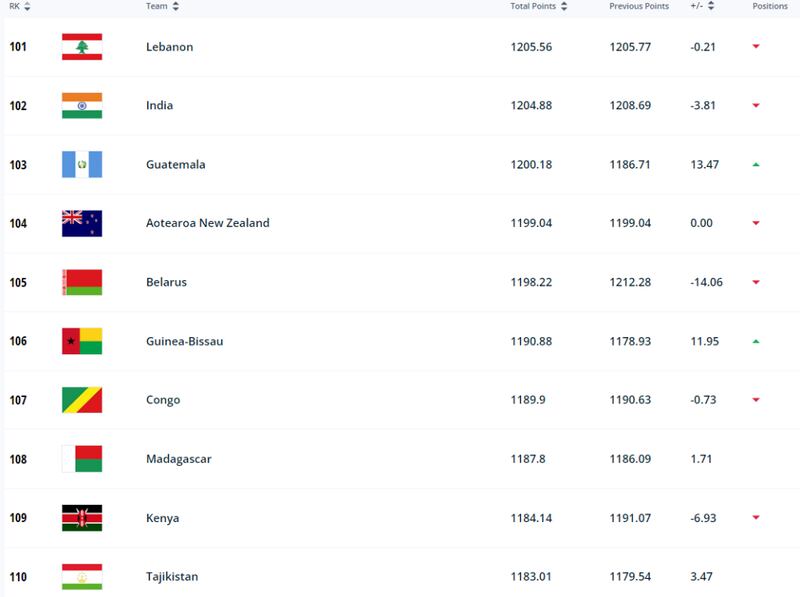Click Belarus's red down position arrow
This screenshot has width=800, height=597.
click(756, 282)
